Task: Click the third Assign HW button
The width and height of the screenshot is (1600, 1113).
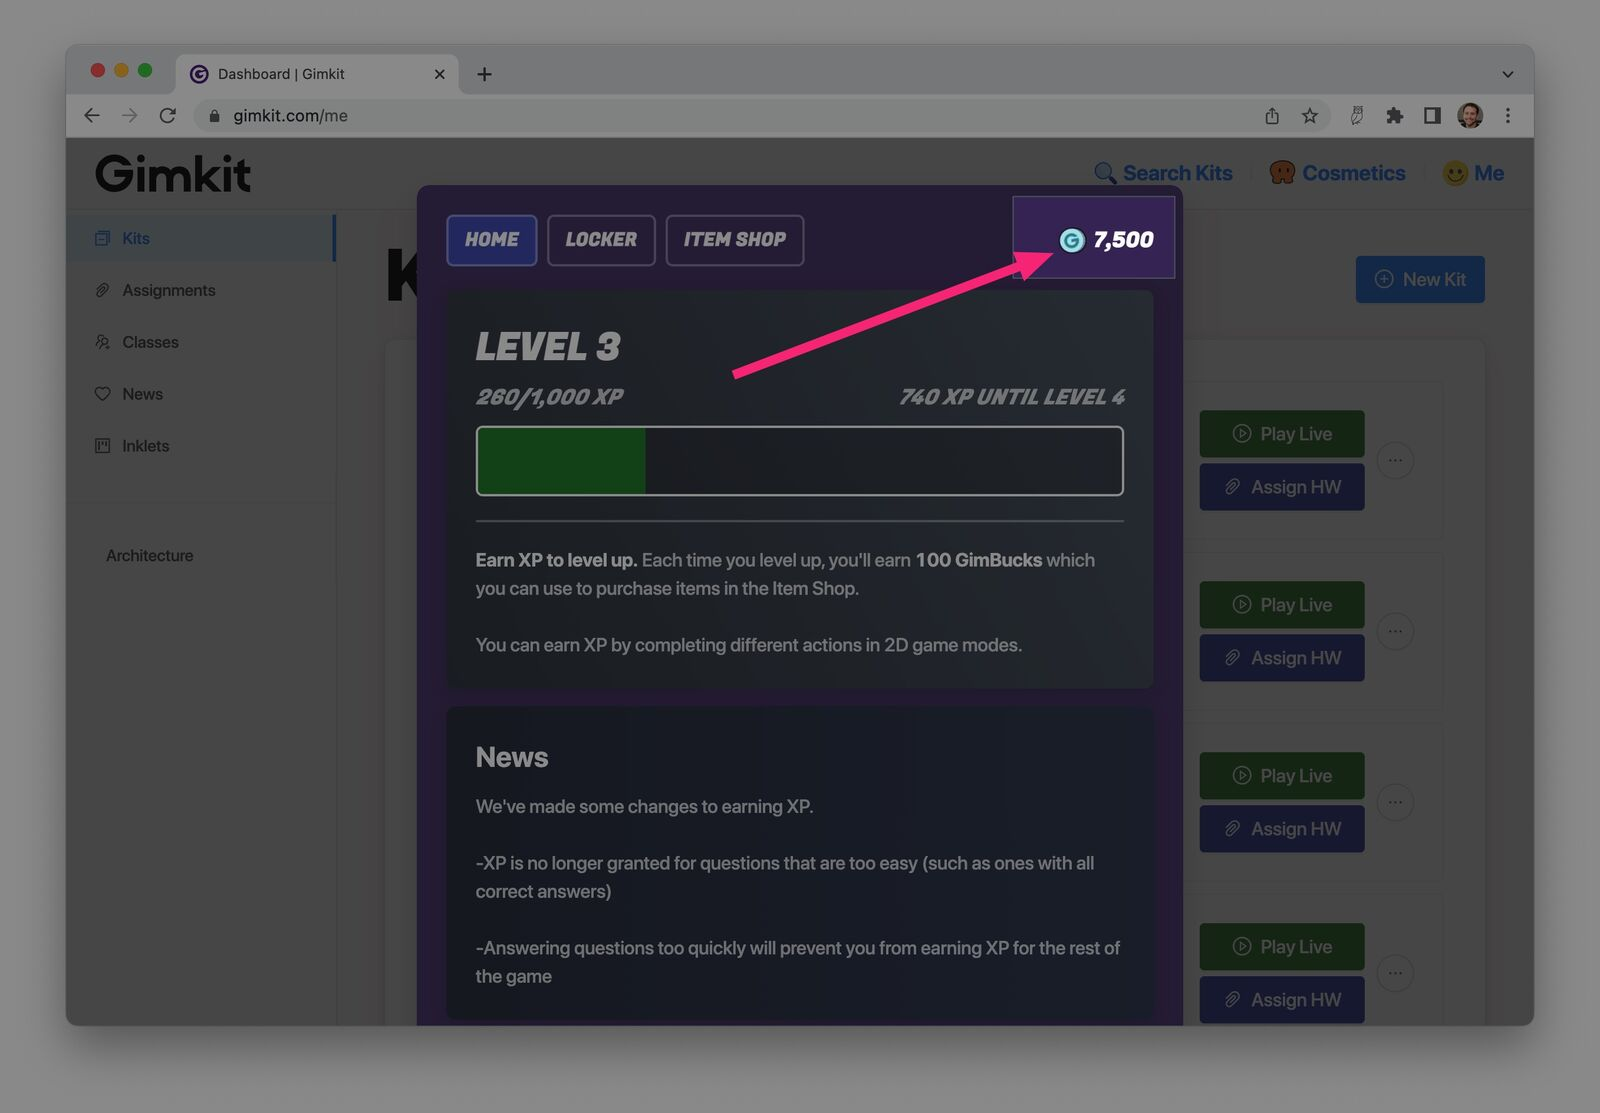Action: [x=1282, y=829]
